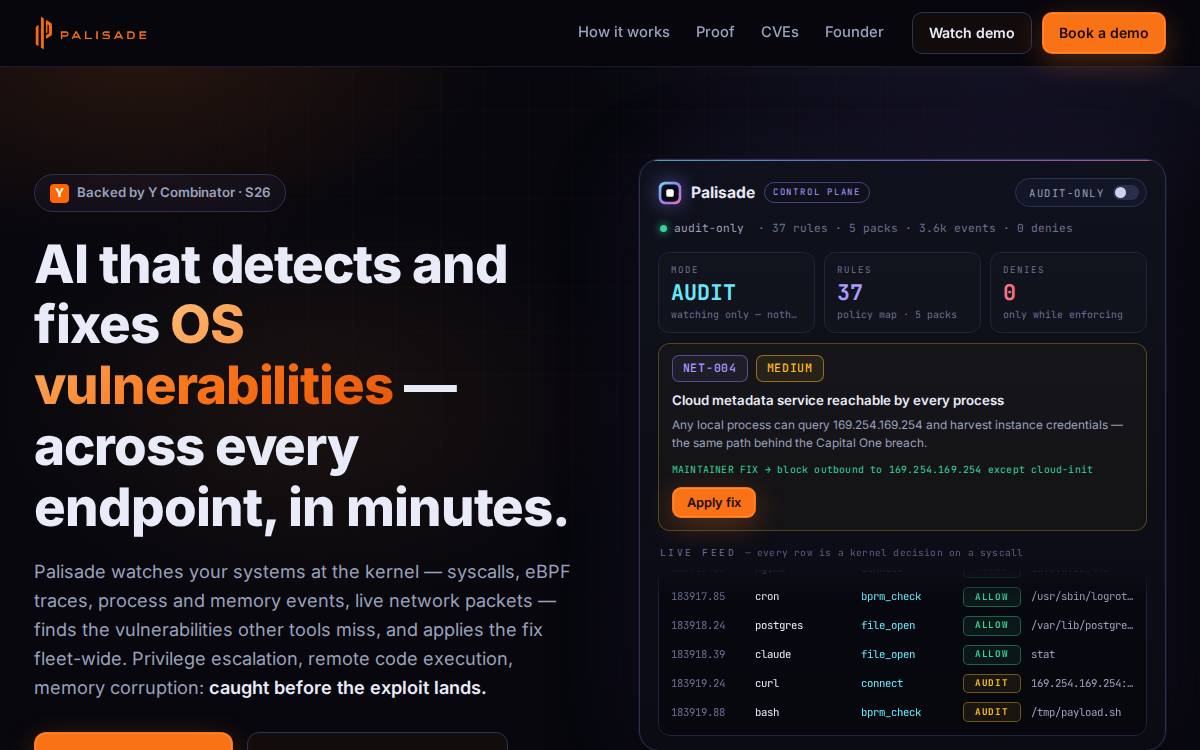The width and height of the screenshot is (1200, 750).
Task: Click the CONTROL PLANE badge
Action: (x=817, y=192)
